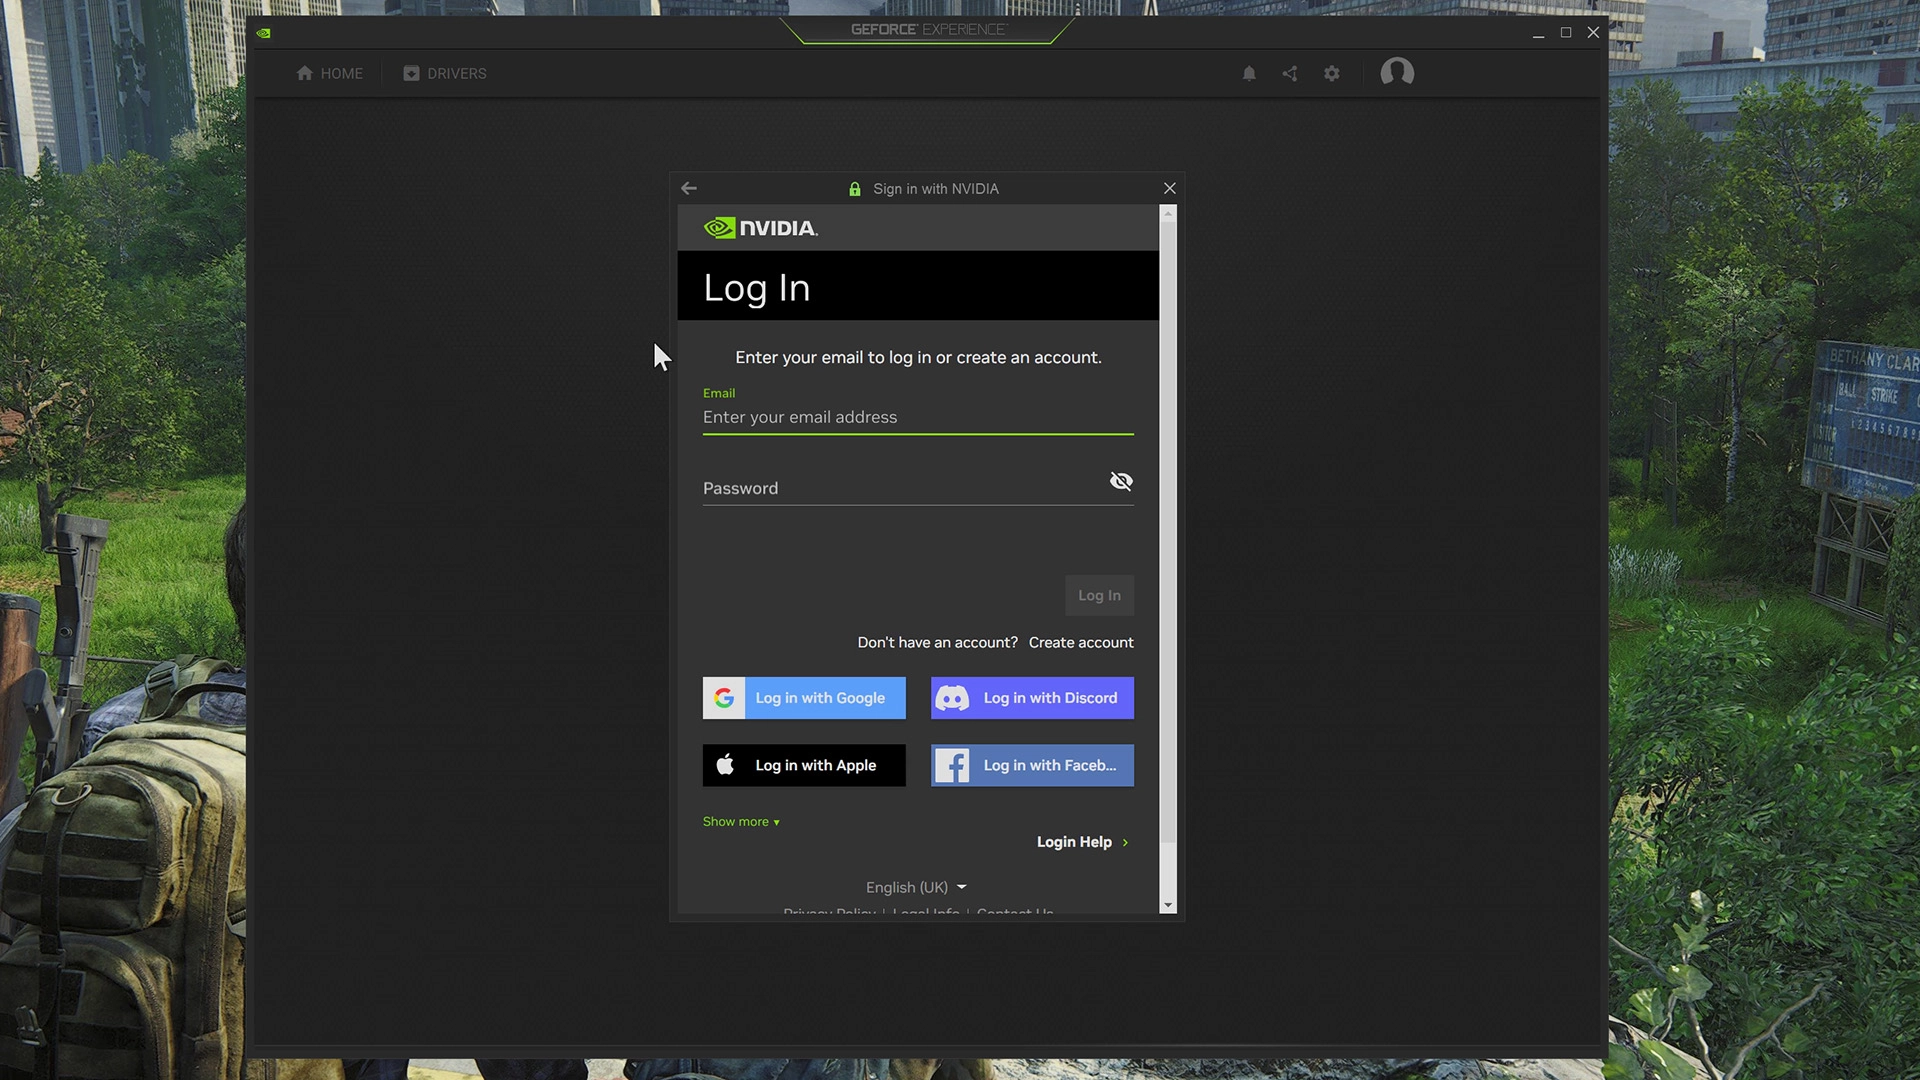Open the English (UK) language dropdown
The height and width of the screenshot is (1080, 1920).
point(916,887)
